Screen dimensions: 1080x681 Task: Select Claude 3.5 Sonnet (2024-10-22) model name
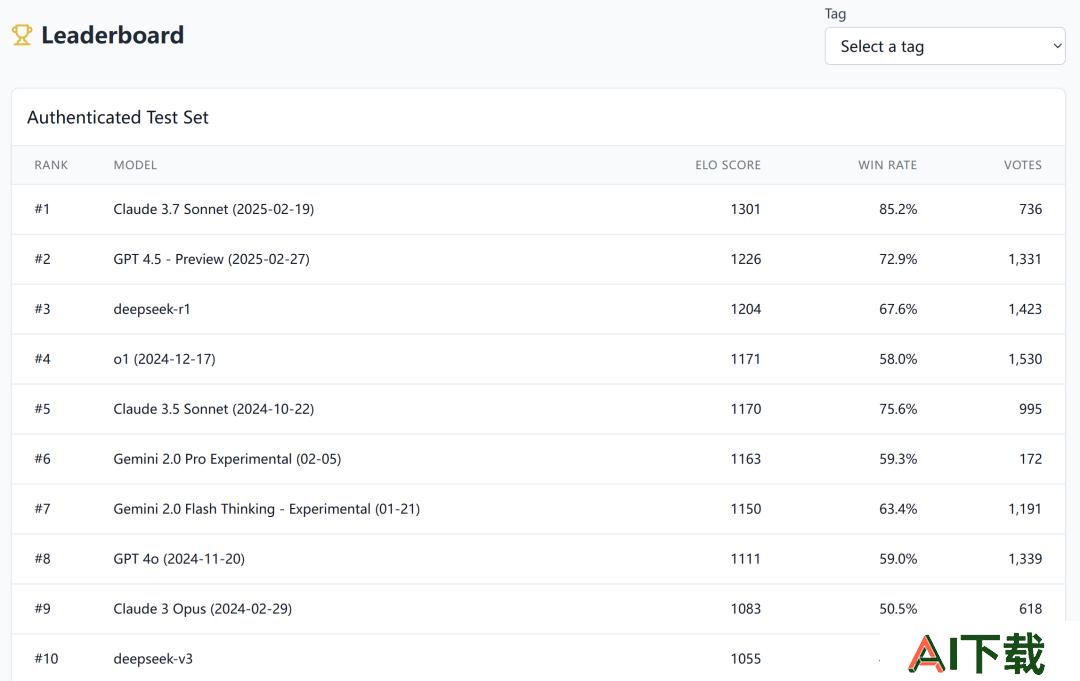pos(214,409)
